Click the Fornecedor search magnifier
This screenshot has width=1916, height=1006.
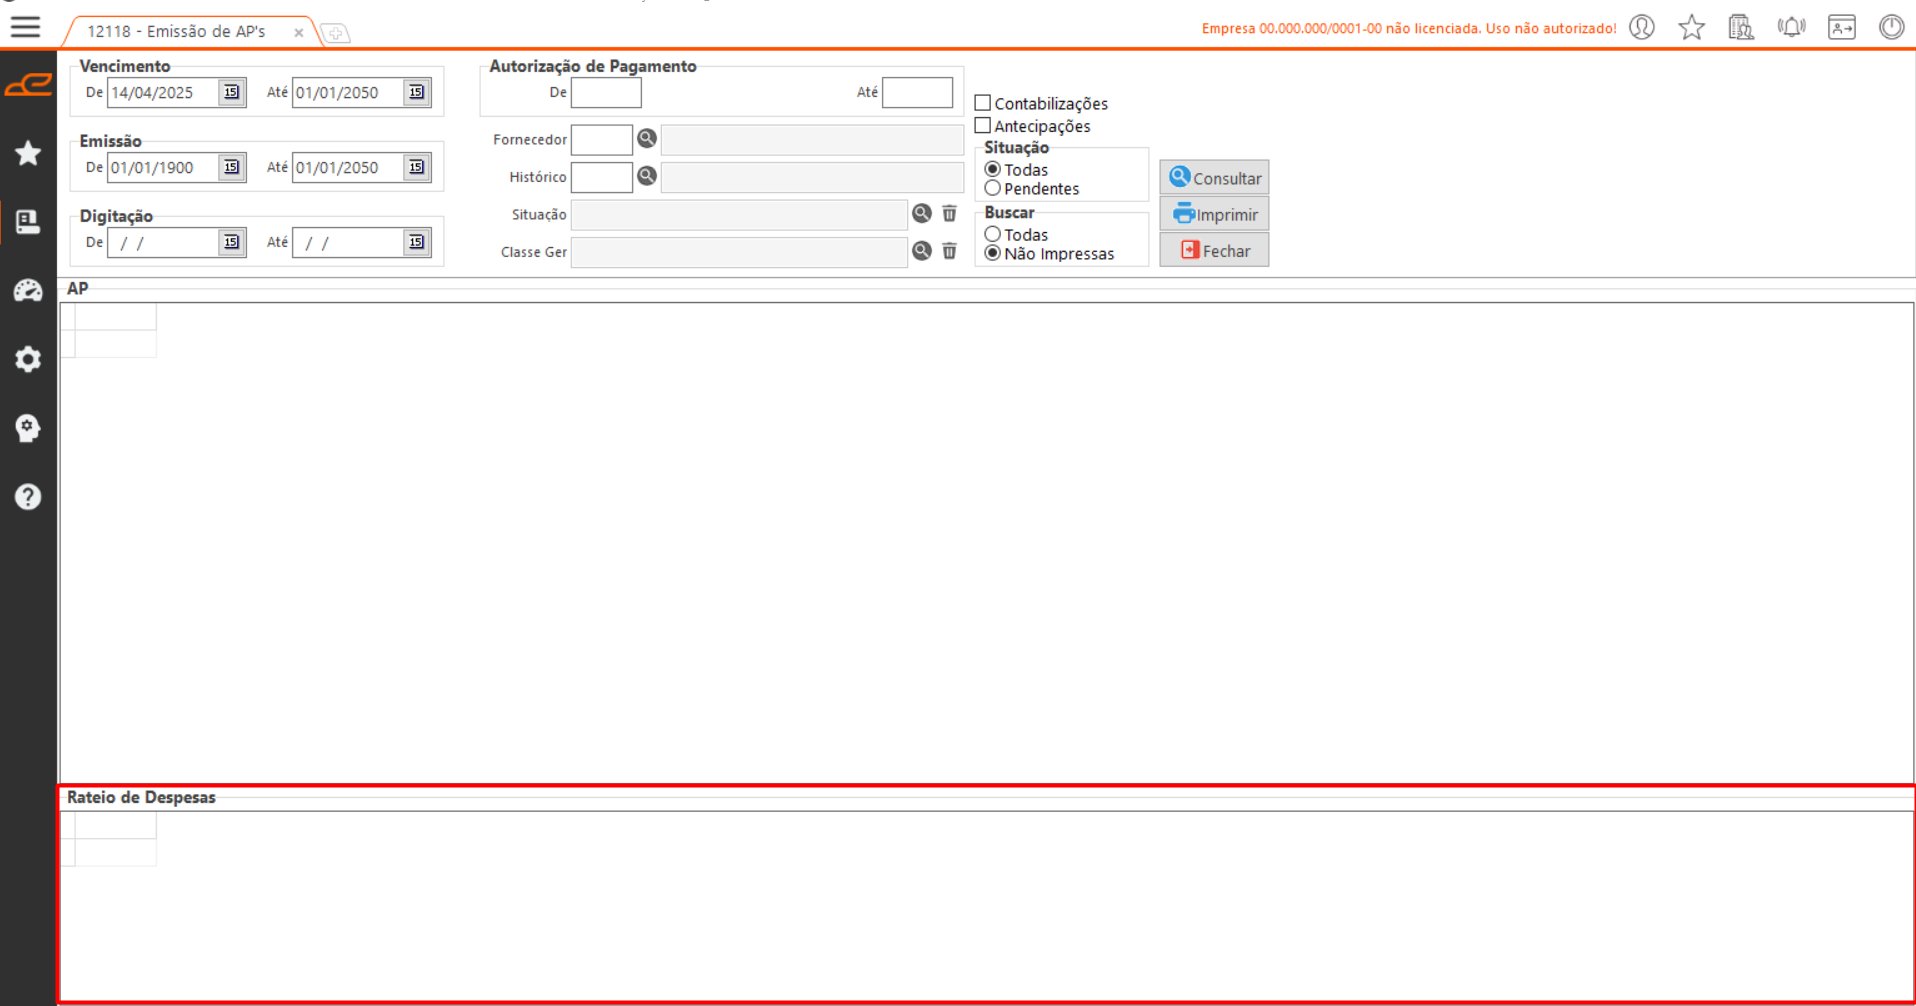coord(647,139)
